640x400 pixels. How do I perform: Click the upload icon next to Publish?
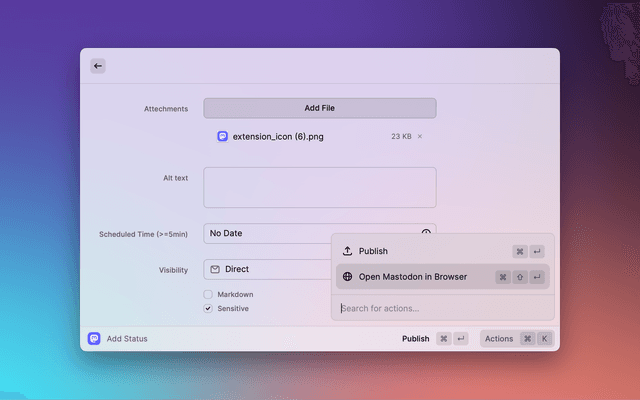[x=347, y=251]
